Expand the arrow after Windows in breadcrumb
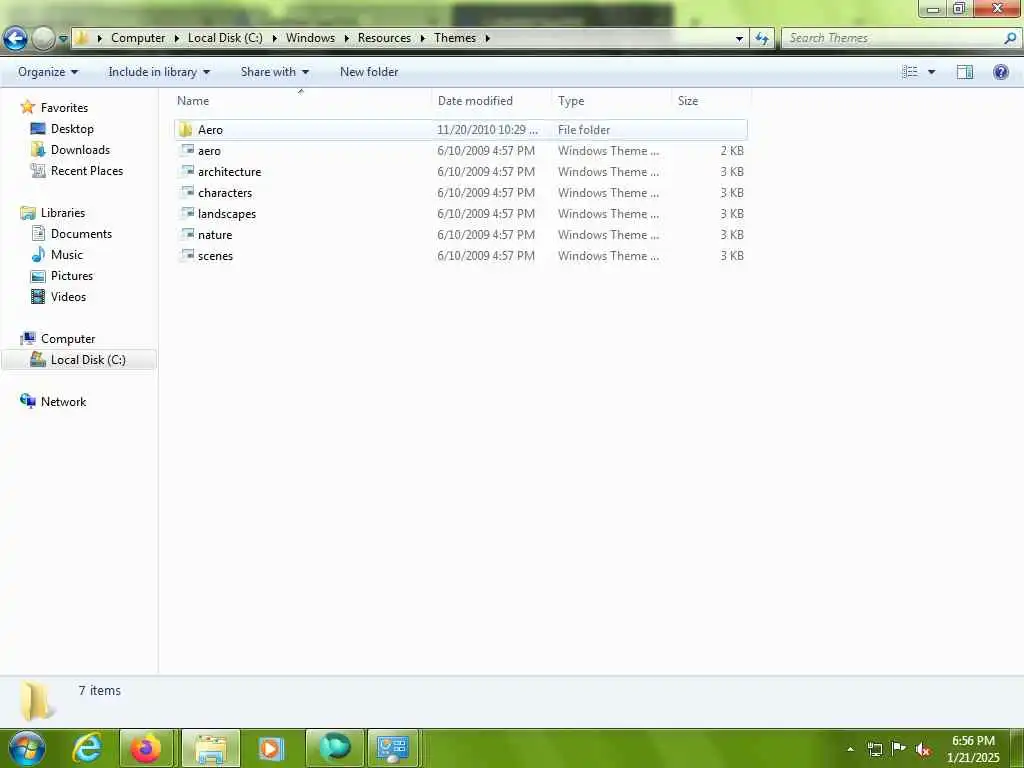 (347, 39)
